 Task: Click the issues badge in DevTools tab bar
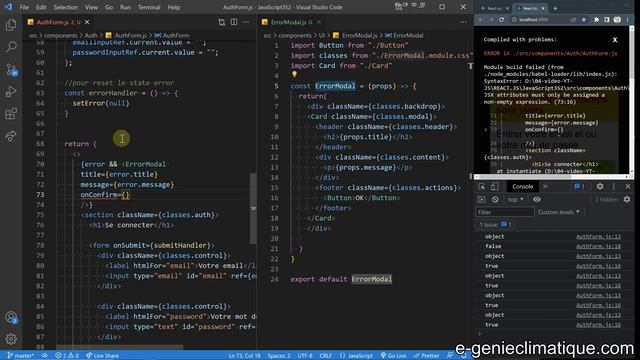click(x=579, y=187)
